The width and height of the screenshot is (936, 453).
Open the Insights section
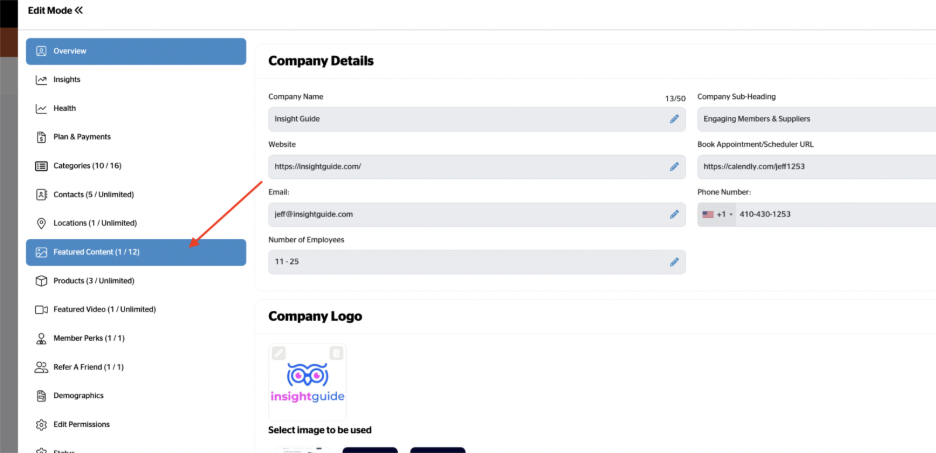pyautogui.click(x=67, y=80)
